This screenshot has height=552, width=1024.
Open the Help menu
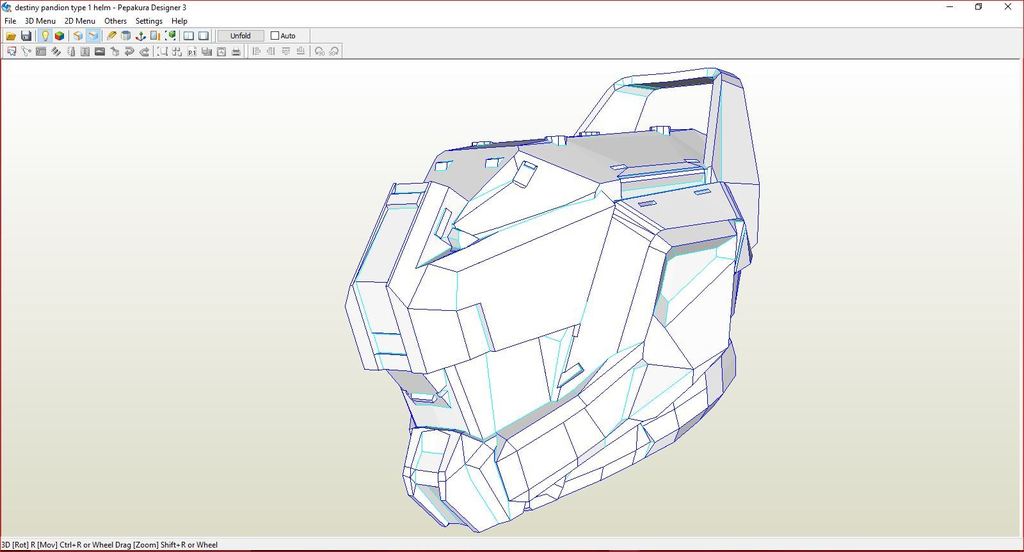[180, 21]
